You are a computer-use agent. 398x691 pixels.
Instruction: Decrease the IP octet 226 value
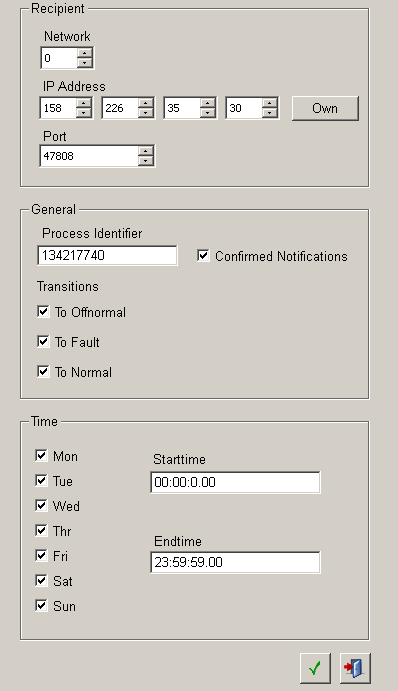146,113
